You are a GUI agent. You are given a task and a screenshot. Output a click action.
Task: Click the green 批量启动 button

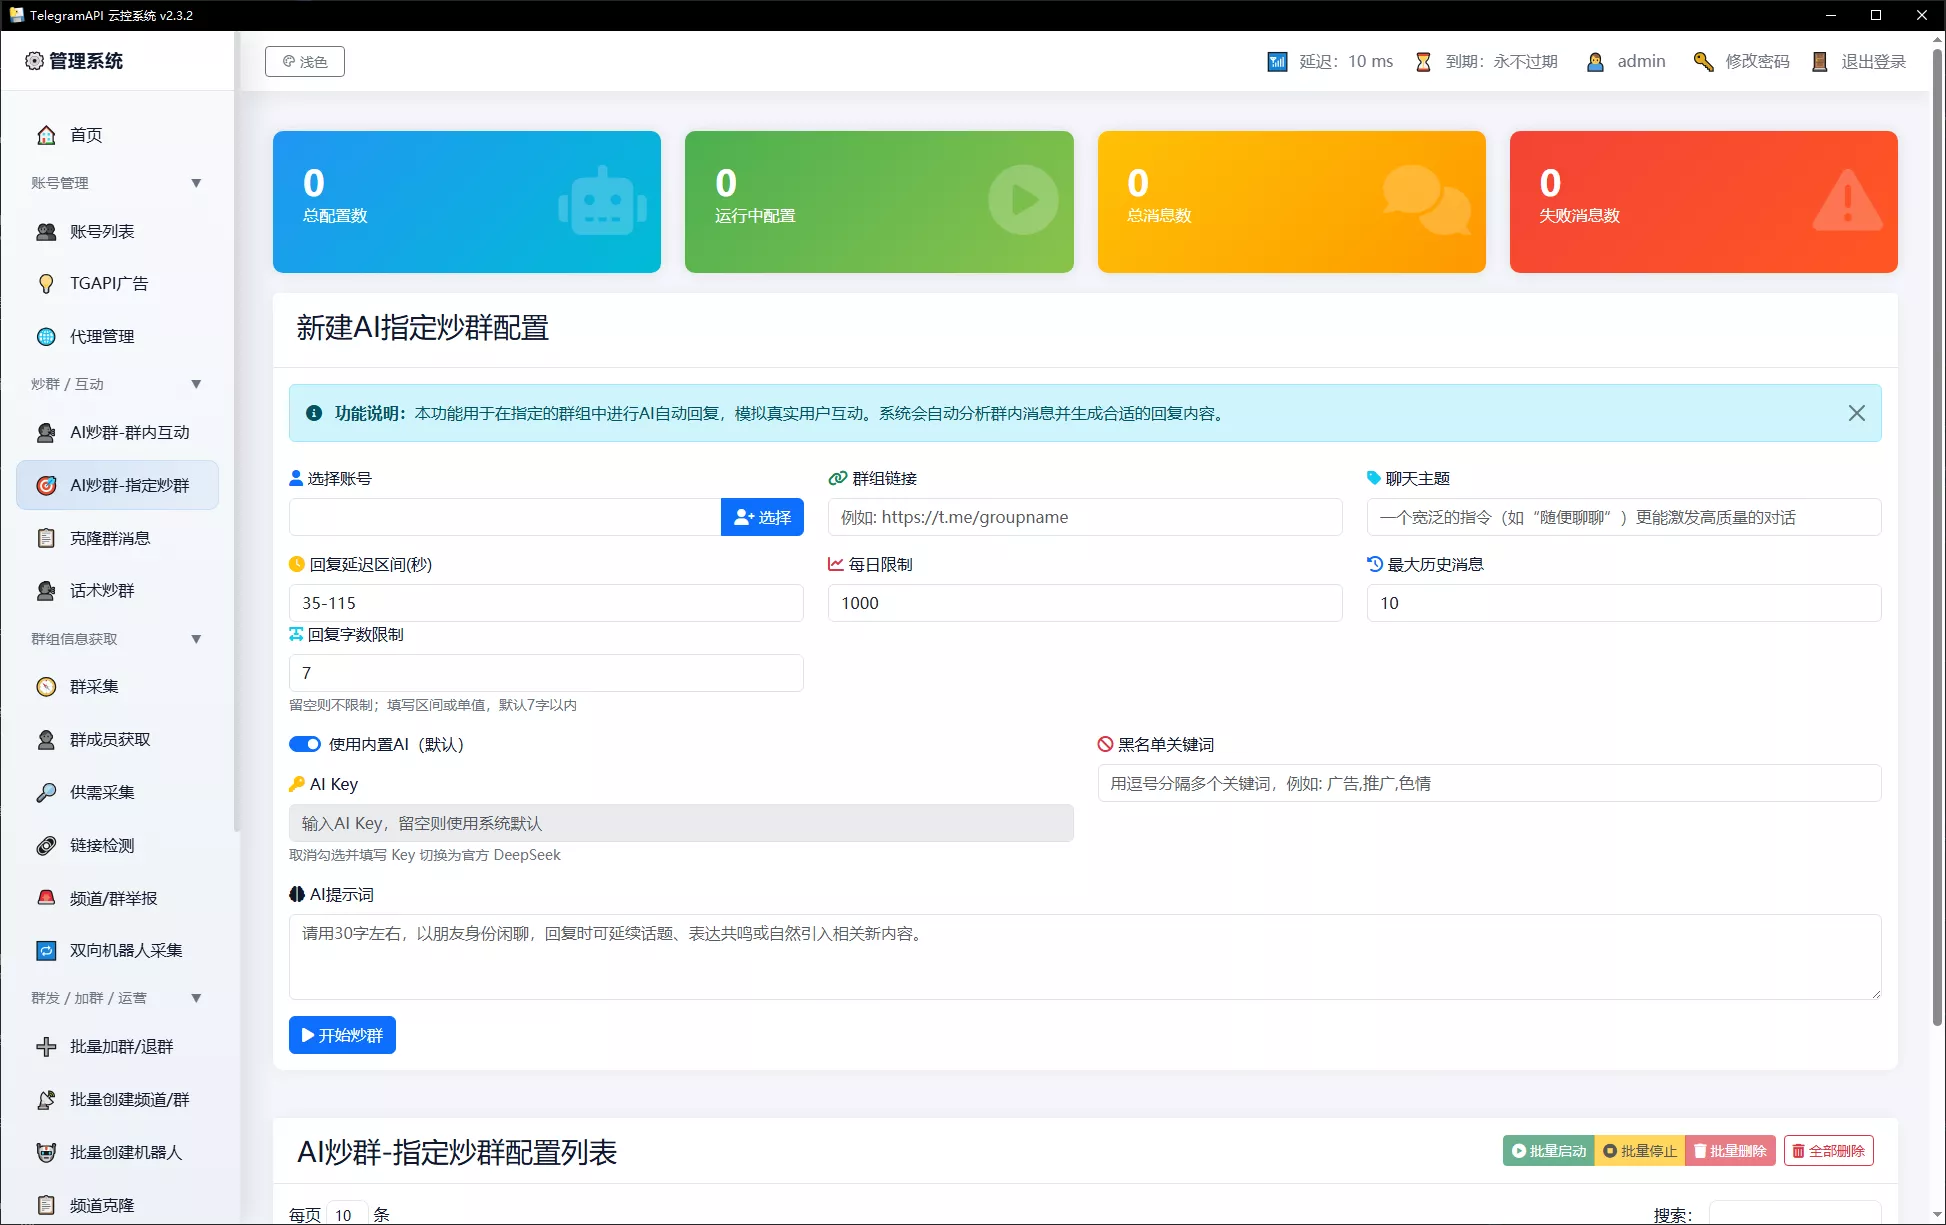pos(1548,1151)
